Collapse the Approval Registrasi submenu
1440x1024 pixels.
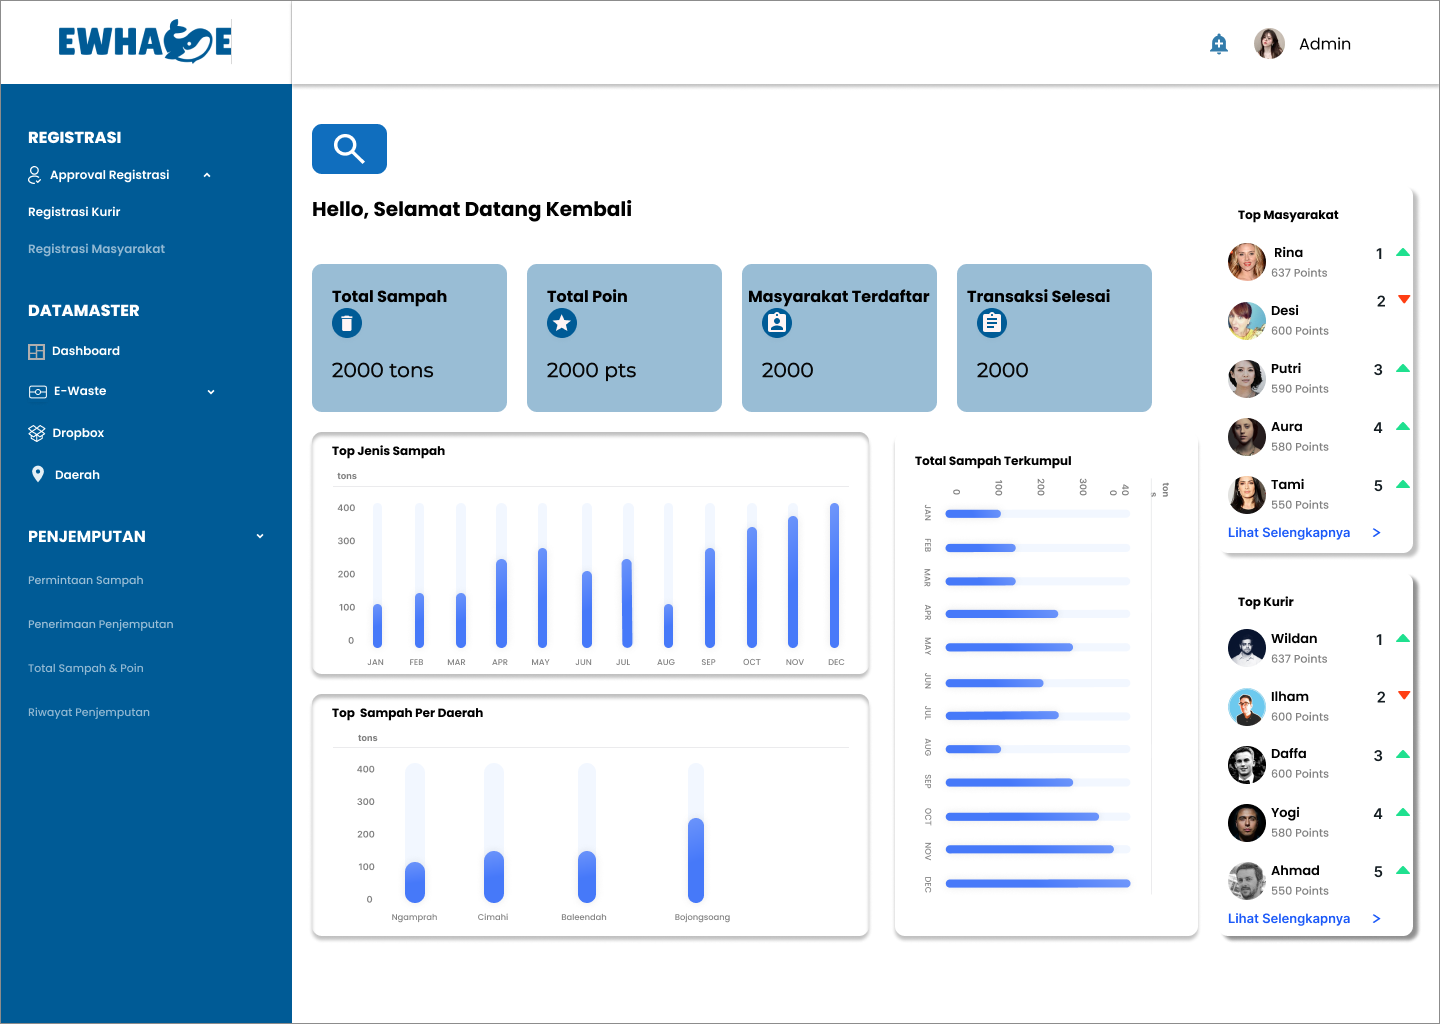click(x=207, y=175)
